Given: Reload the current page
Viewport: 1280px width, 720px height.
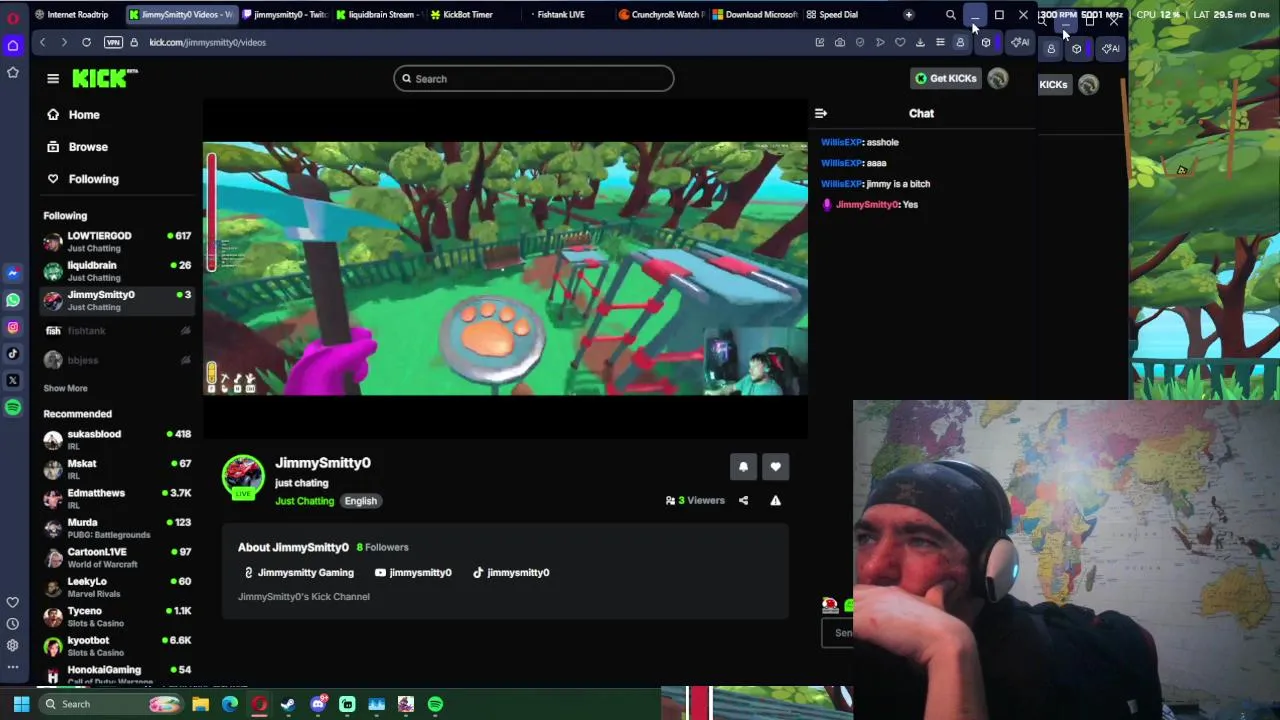Looking at the screenshot, I should click(87, 42).
